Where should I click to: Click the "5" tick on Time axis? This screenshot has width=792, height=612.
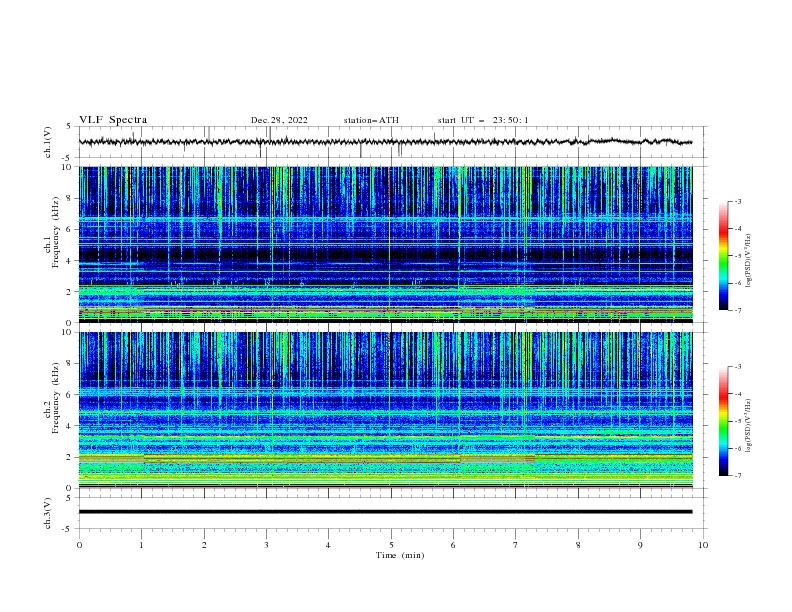click(391, 545)
